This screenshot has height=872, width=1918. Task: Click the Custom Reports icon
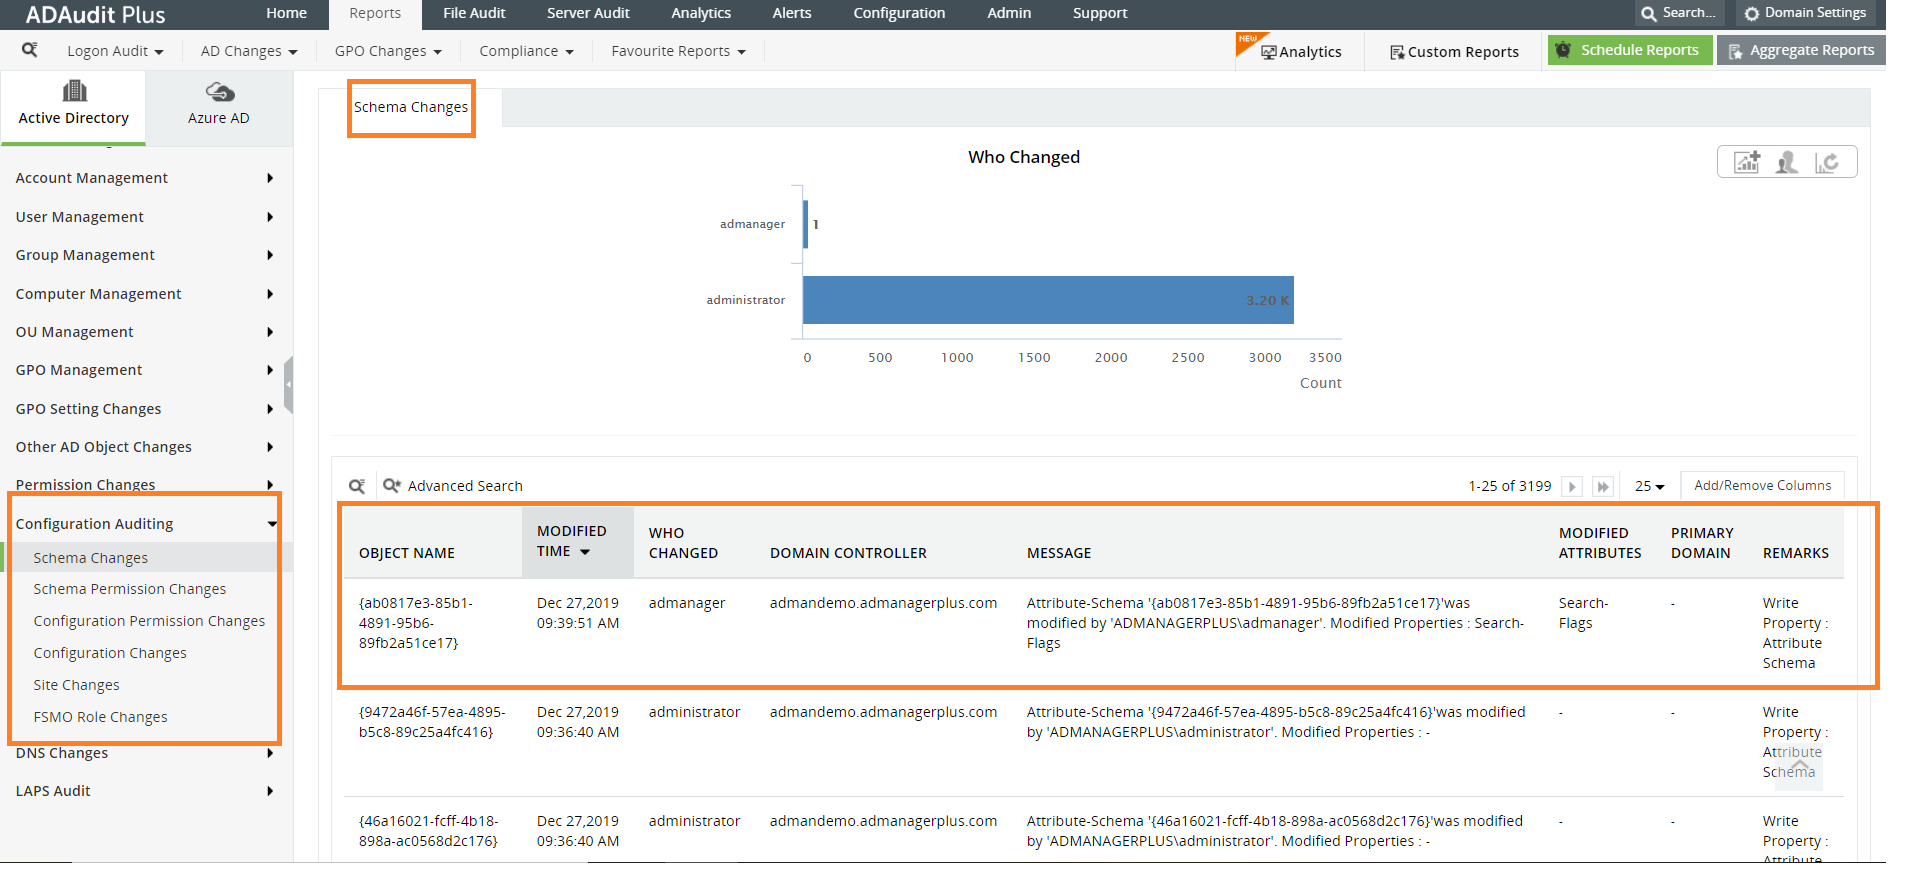click(x=1397, y=52)
